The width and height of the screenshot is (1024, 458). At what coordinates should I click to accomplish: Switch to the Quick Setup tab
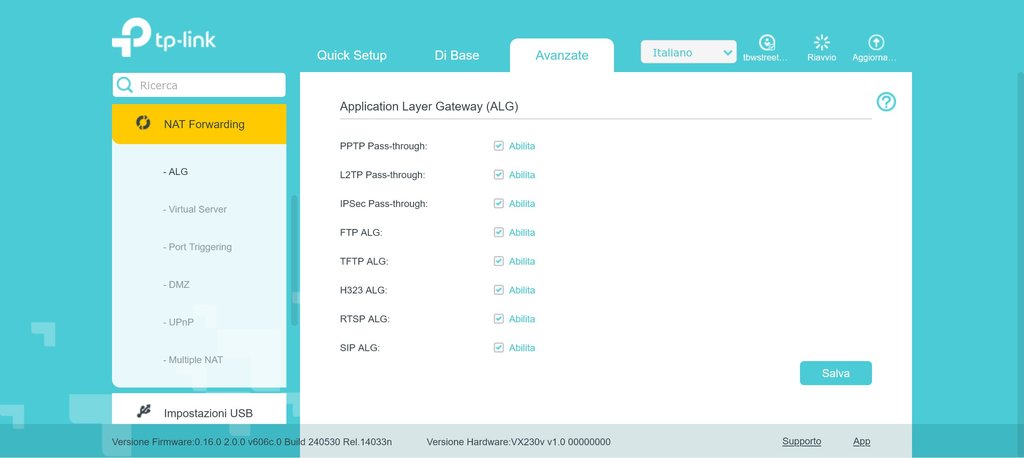point(351,55)
